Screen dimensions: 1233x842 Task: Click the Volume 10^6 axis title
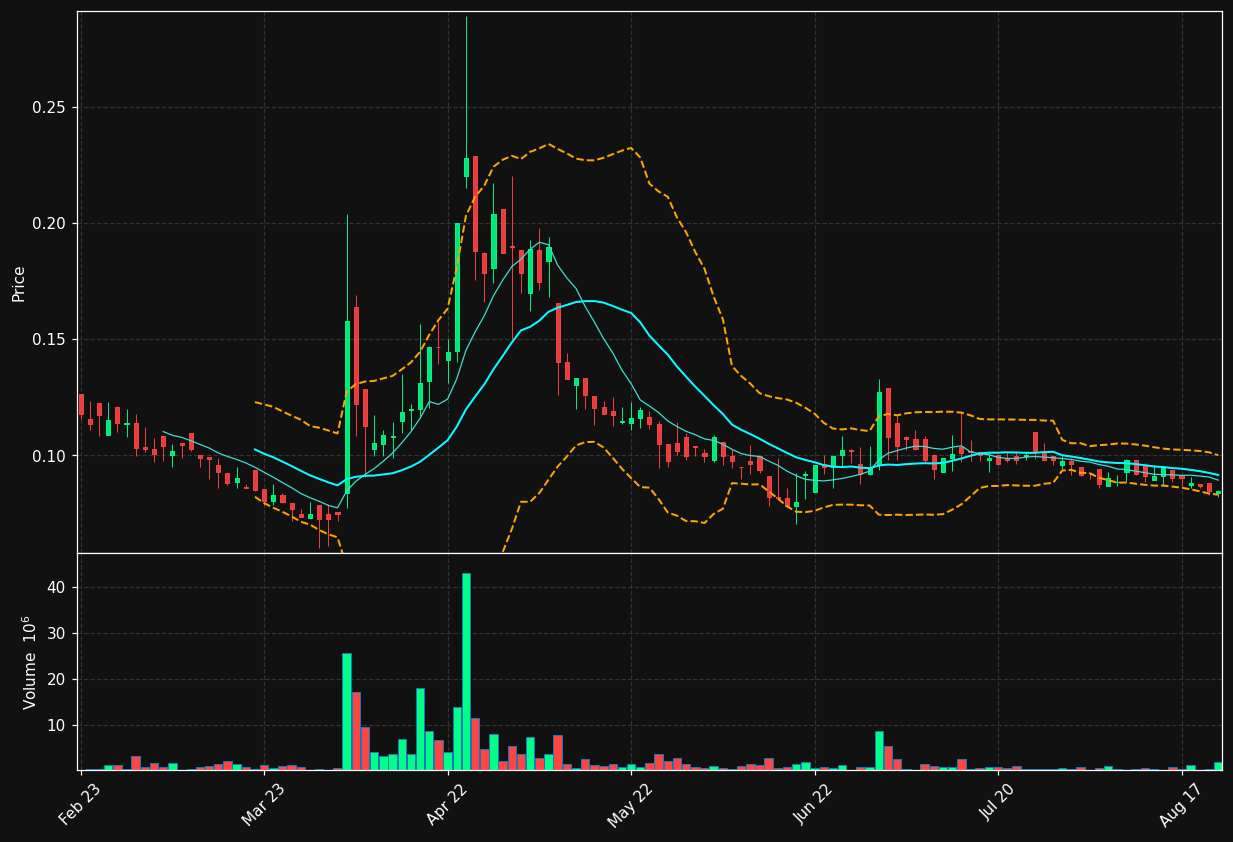click(29, 662)
